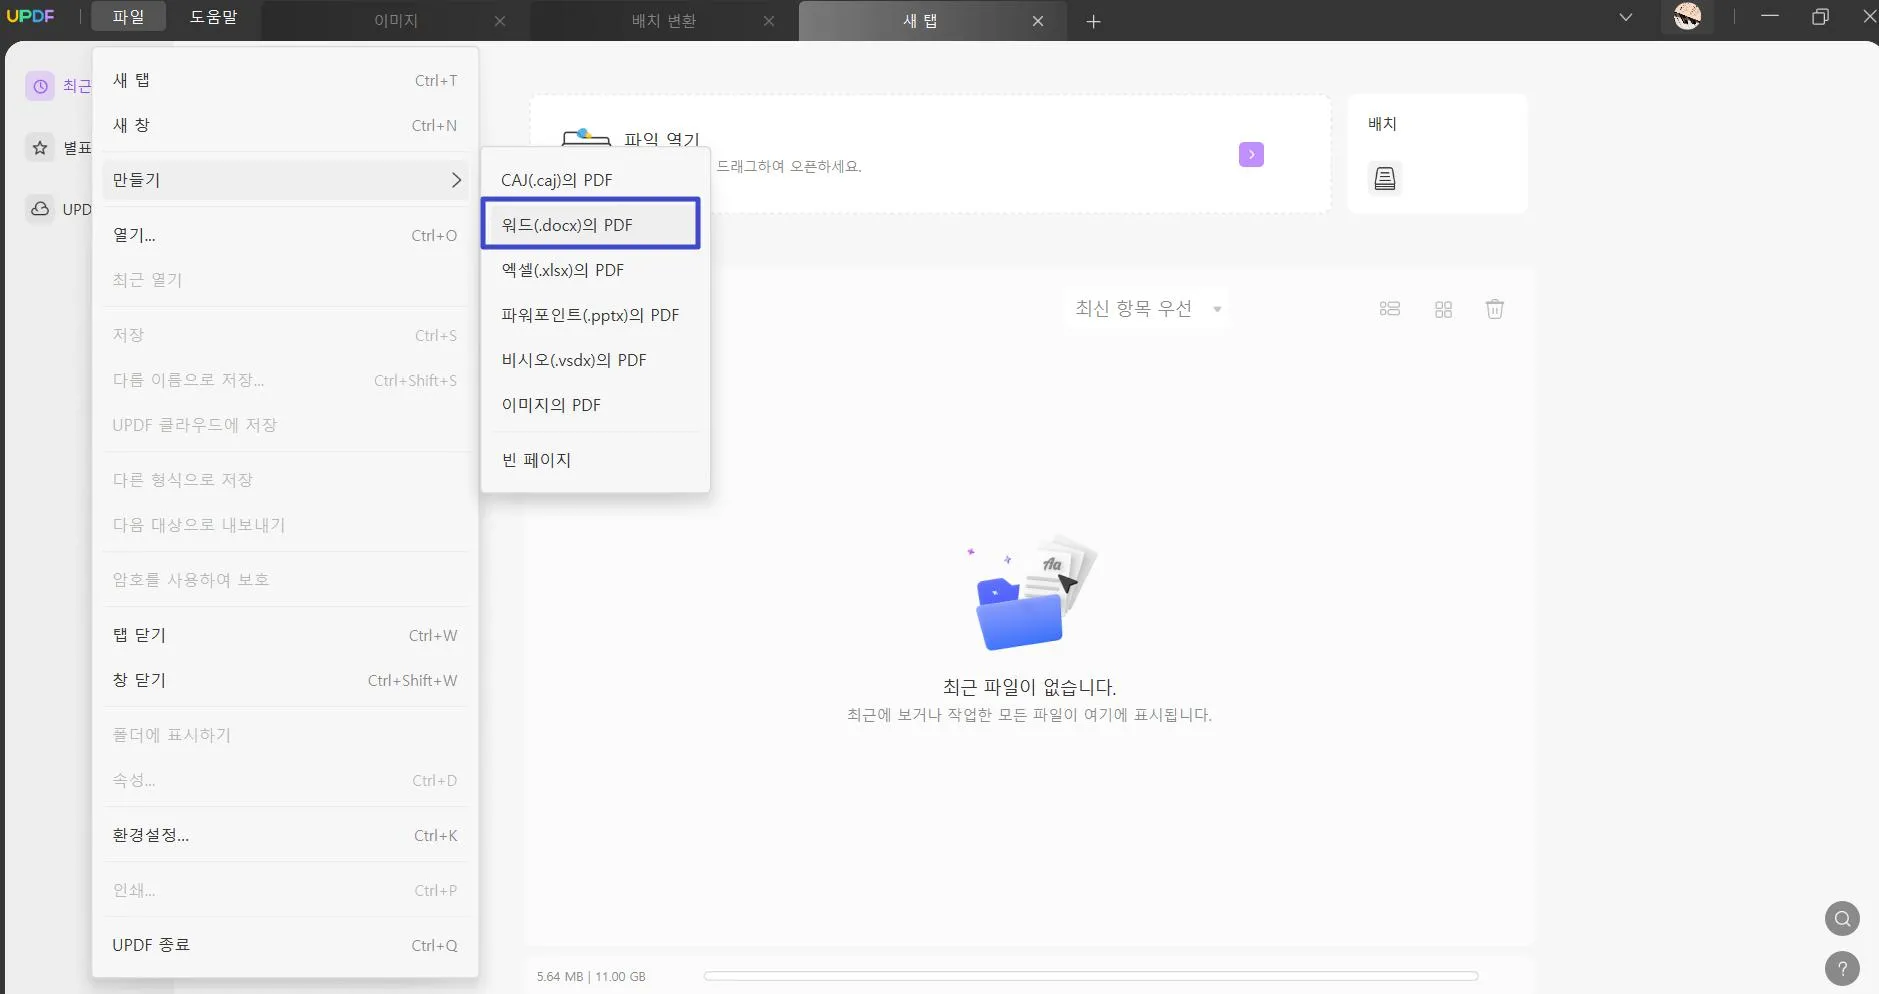Open help question mark button
The image size is (1879, 994).
coord(1842,969)
